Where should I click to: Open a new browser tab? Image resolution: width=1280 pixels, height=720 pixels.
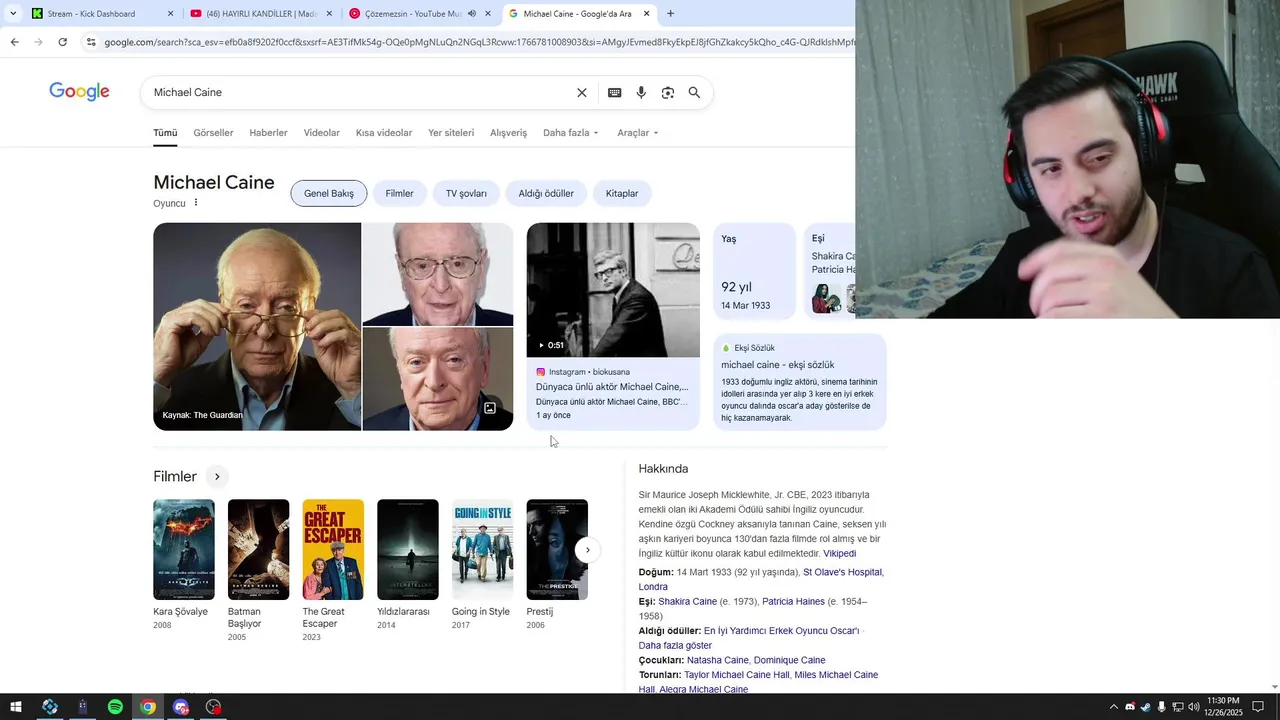click(x=670, y=14)
